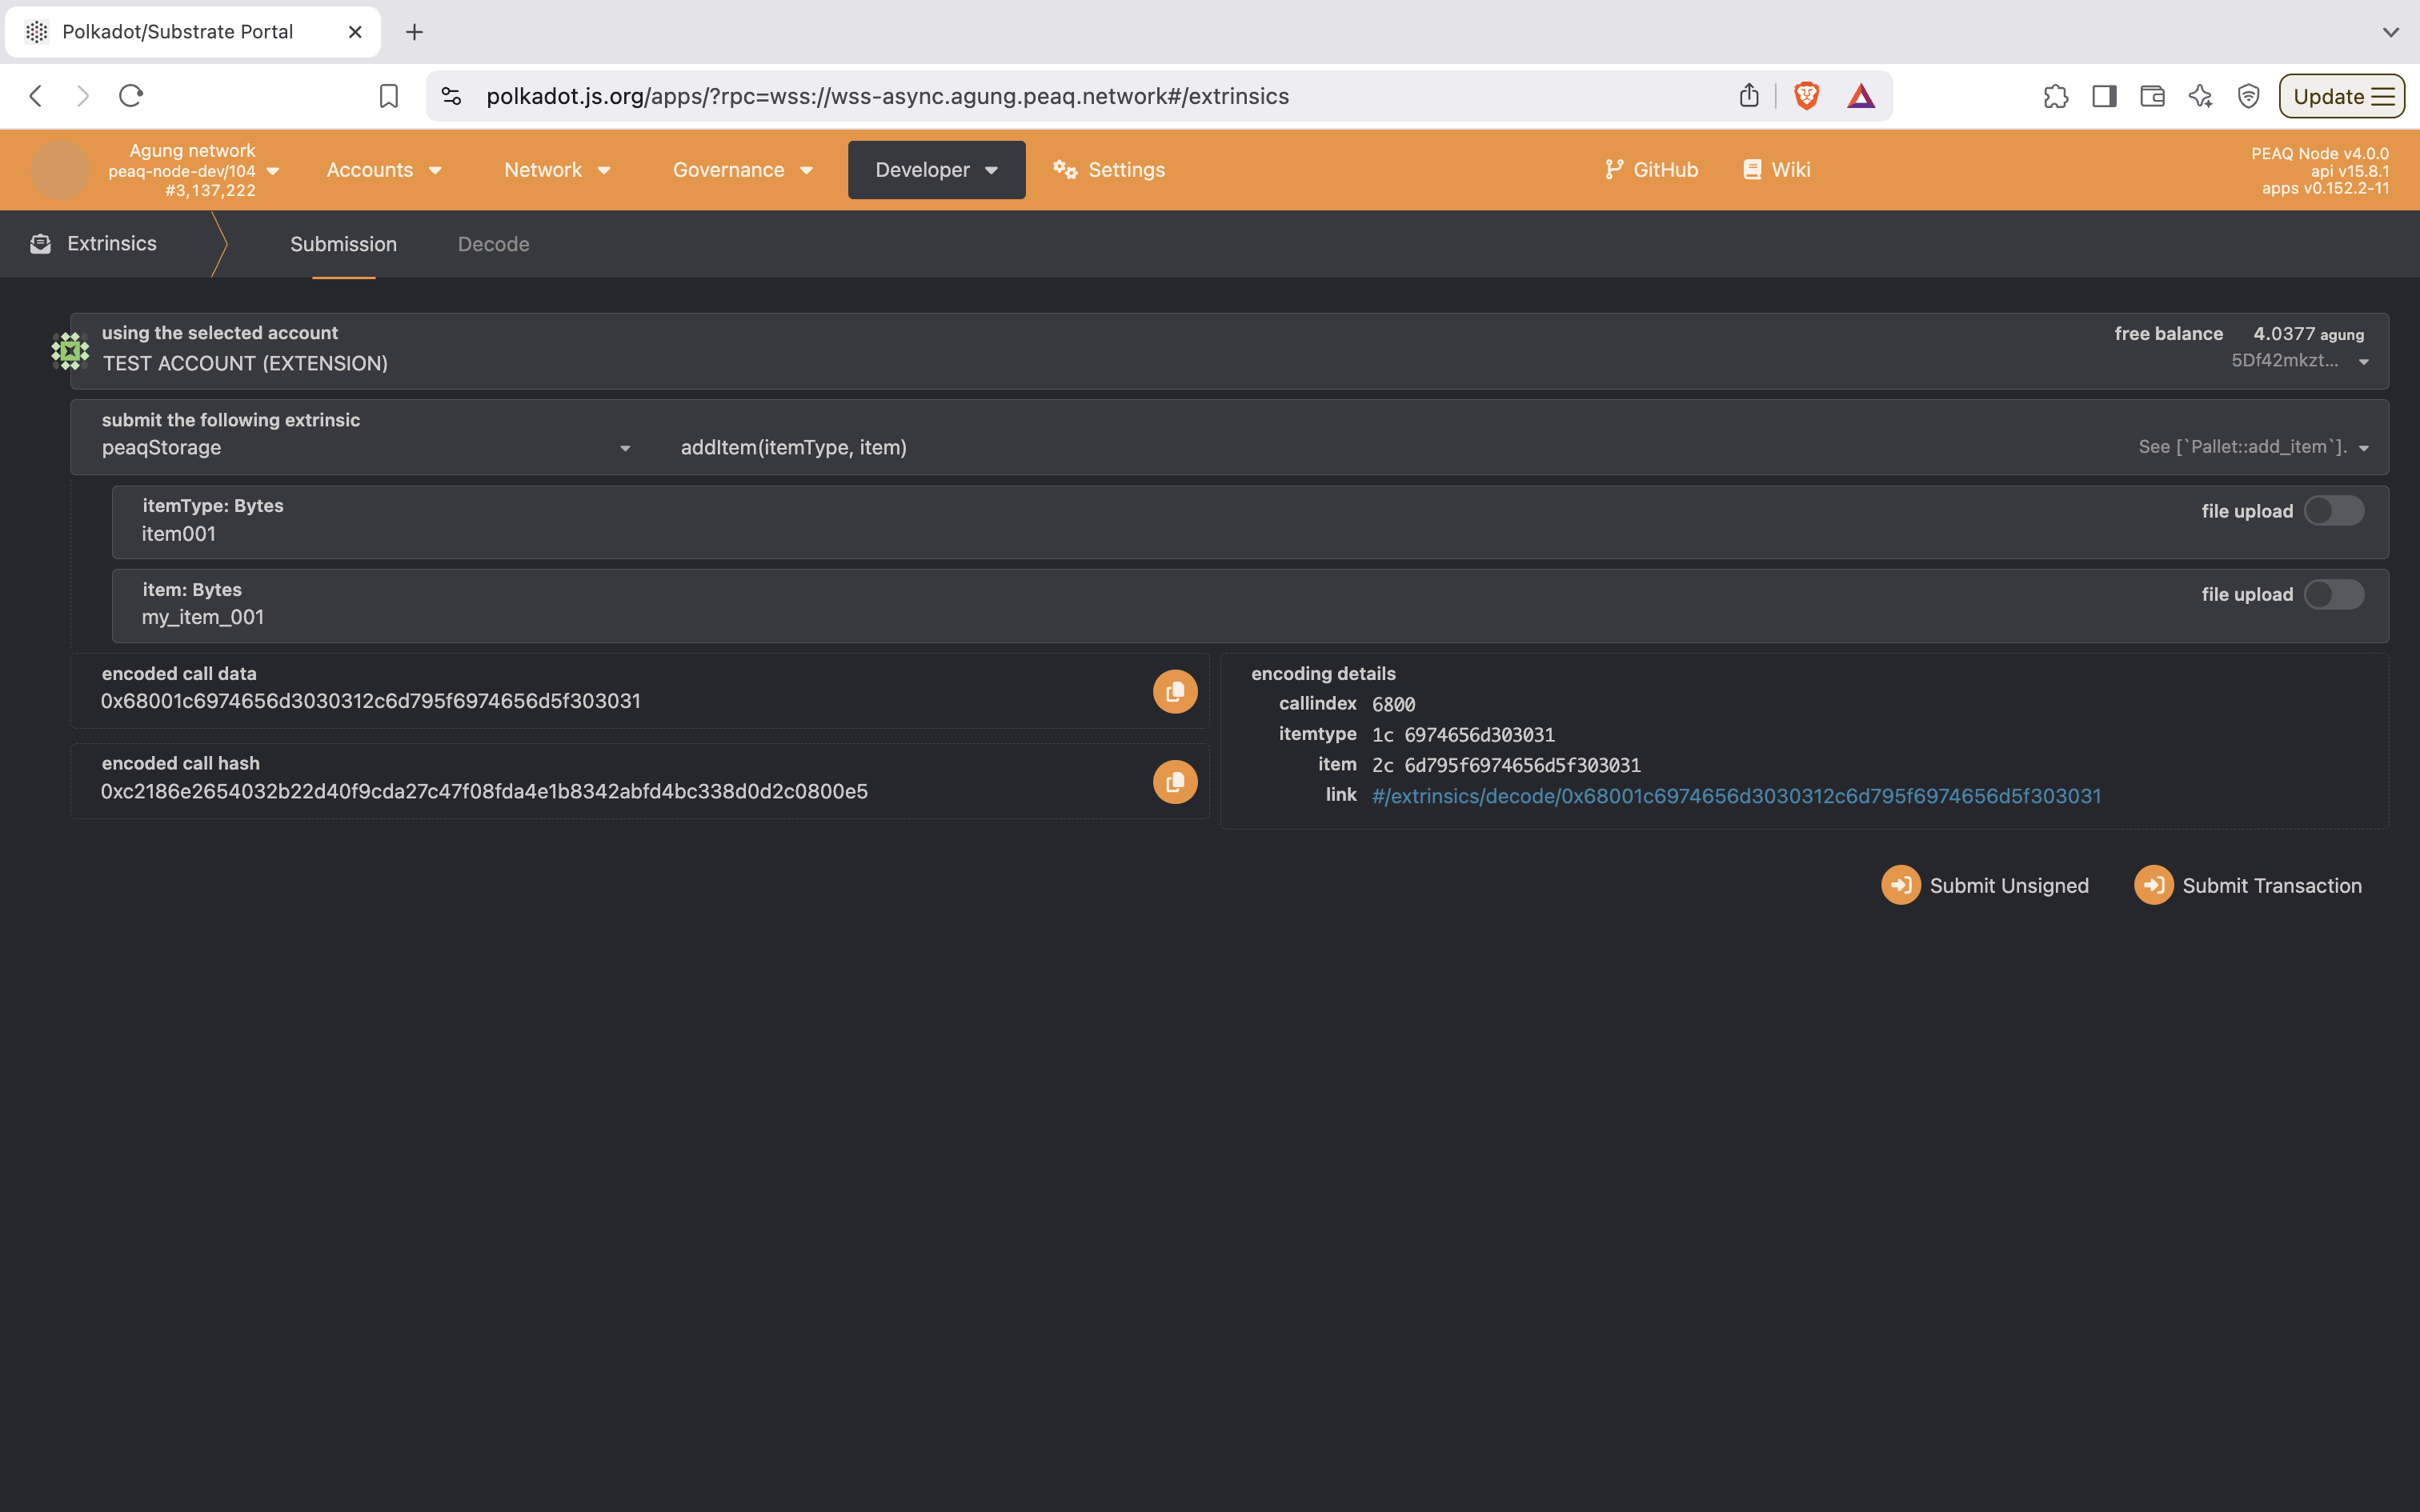This screenshot has height=1512, width=2420.
Task: Click the Submit Unsigned button
Action: coord(1985,885)
